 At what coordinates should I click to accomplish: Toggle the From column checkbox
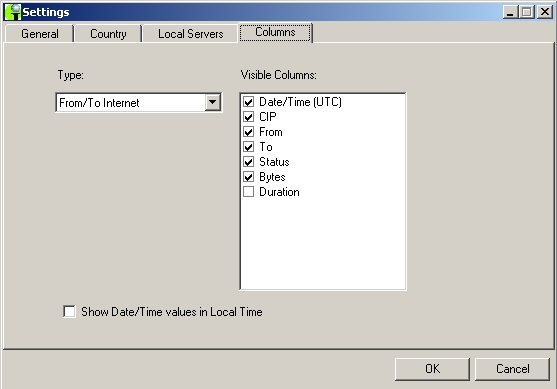[x=248, y=132]
